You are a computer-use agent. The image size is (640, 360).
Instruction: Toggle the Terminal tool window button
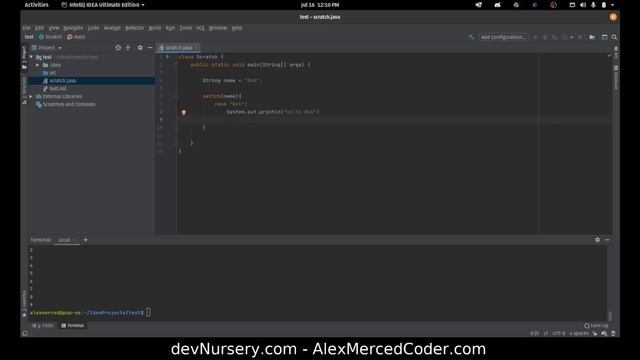[73, 326]
